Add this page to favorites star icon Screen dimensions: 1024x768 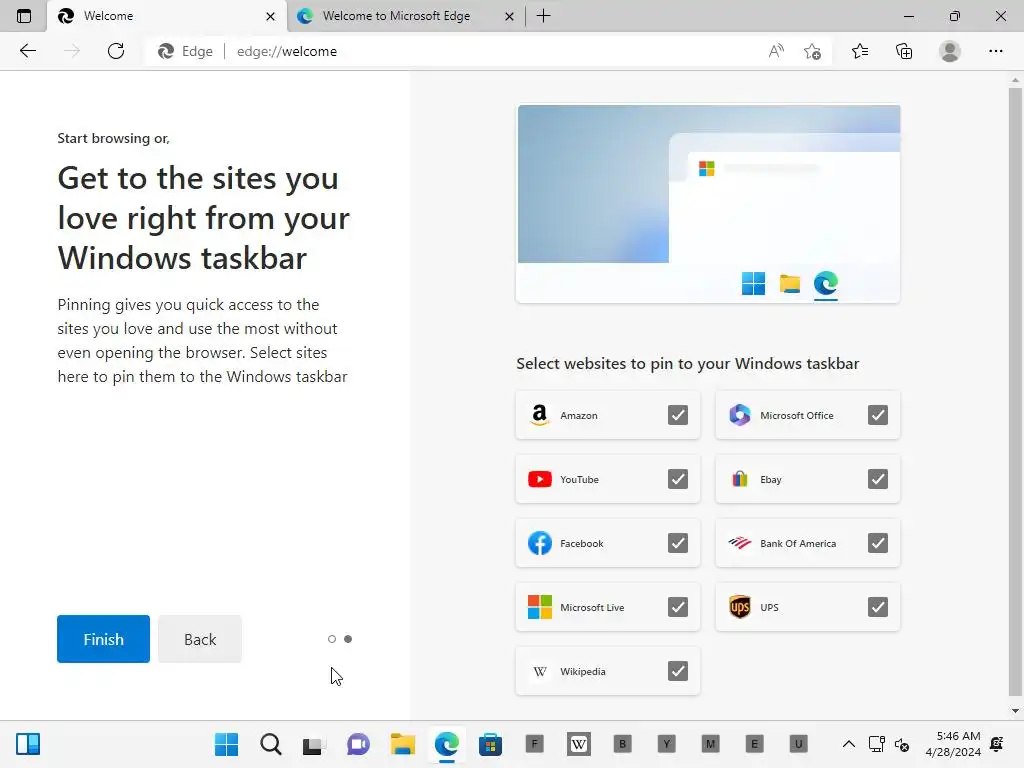tap(812, 51)
